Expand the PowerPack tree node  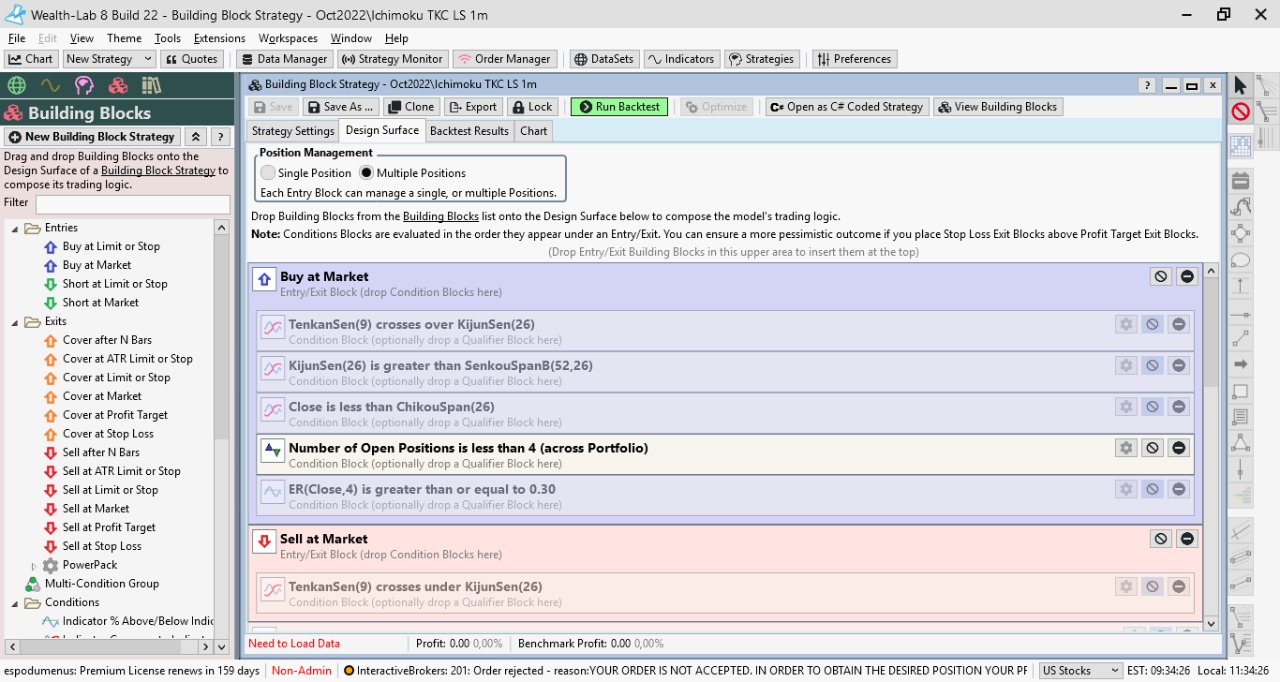click(34, 566)
